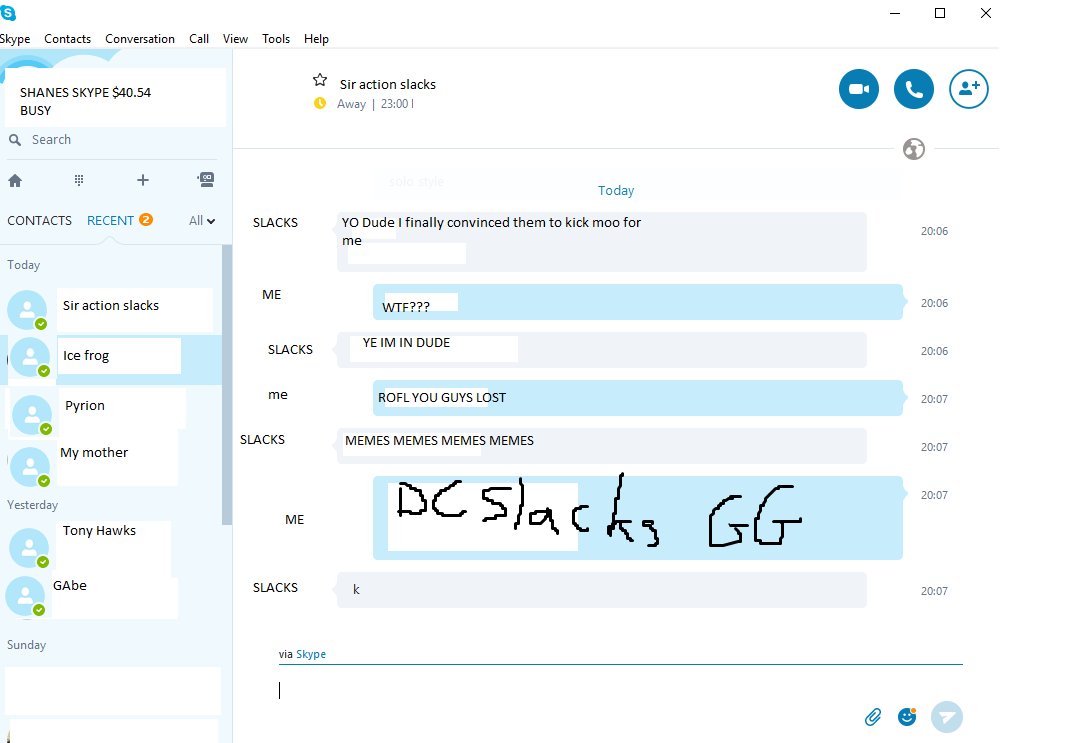The height and width of the screenshot is (743, 1068).
Task: Open chat with Pyrion
Action: [110, 413]
